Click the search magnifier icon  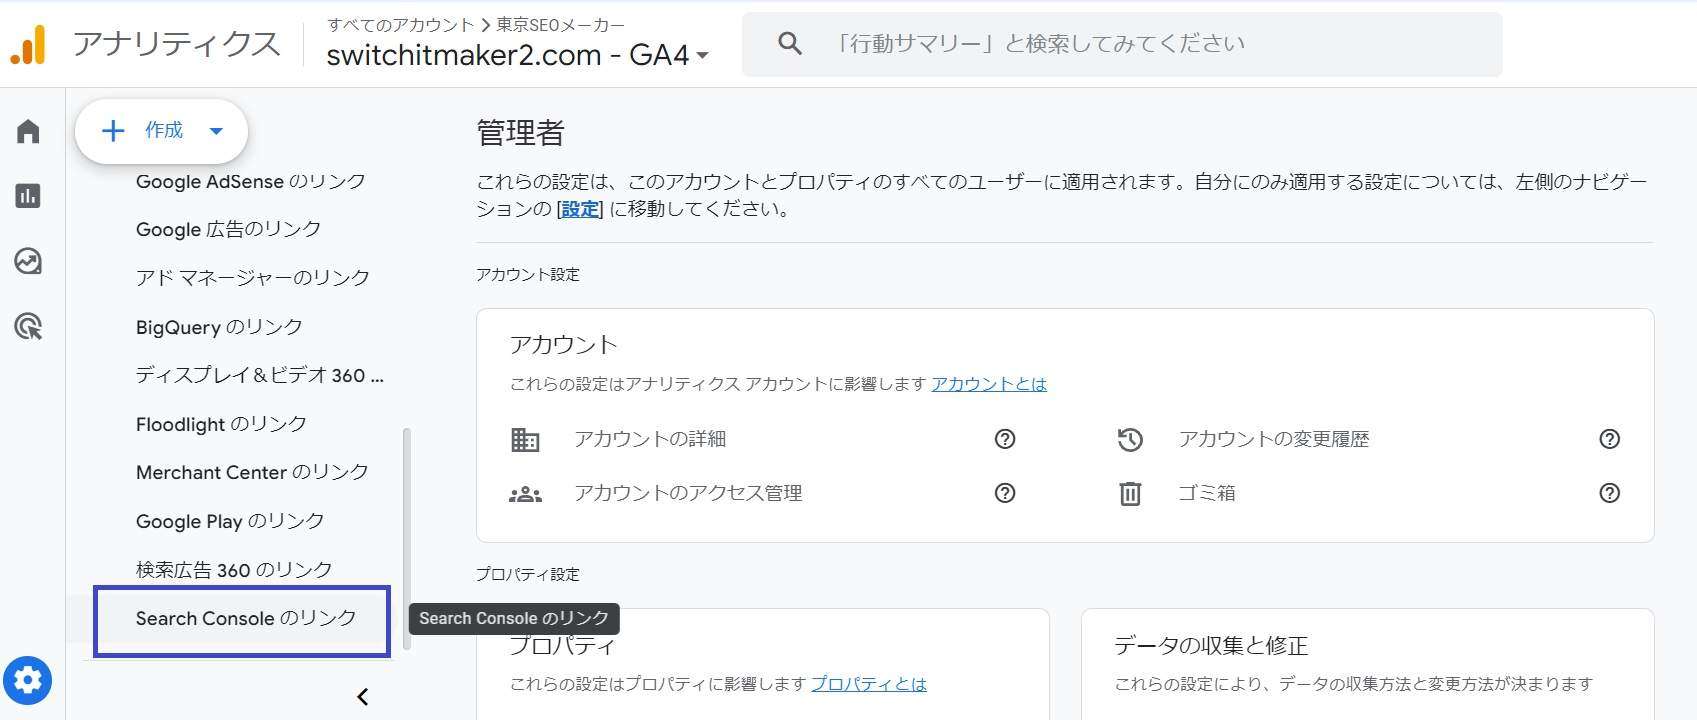pos(790,44)
